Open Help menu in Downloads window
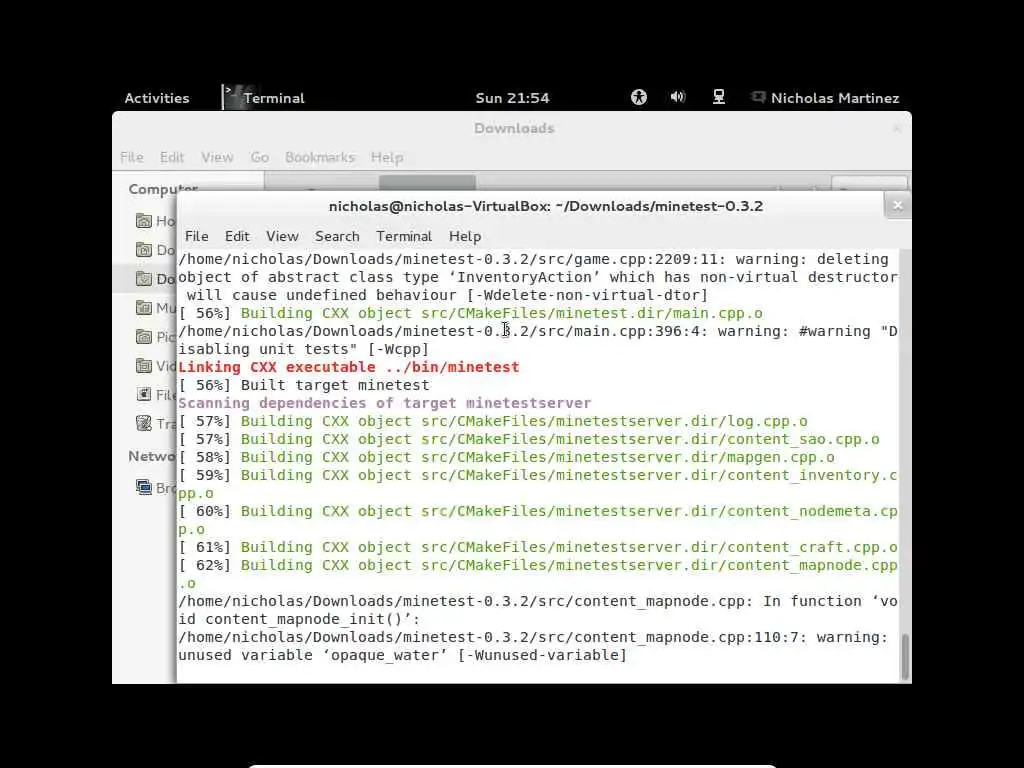Viewport: 1024px width, 768px height. [x=387, y=157]
